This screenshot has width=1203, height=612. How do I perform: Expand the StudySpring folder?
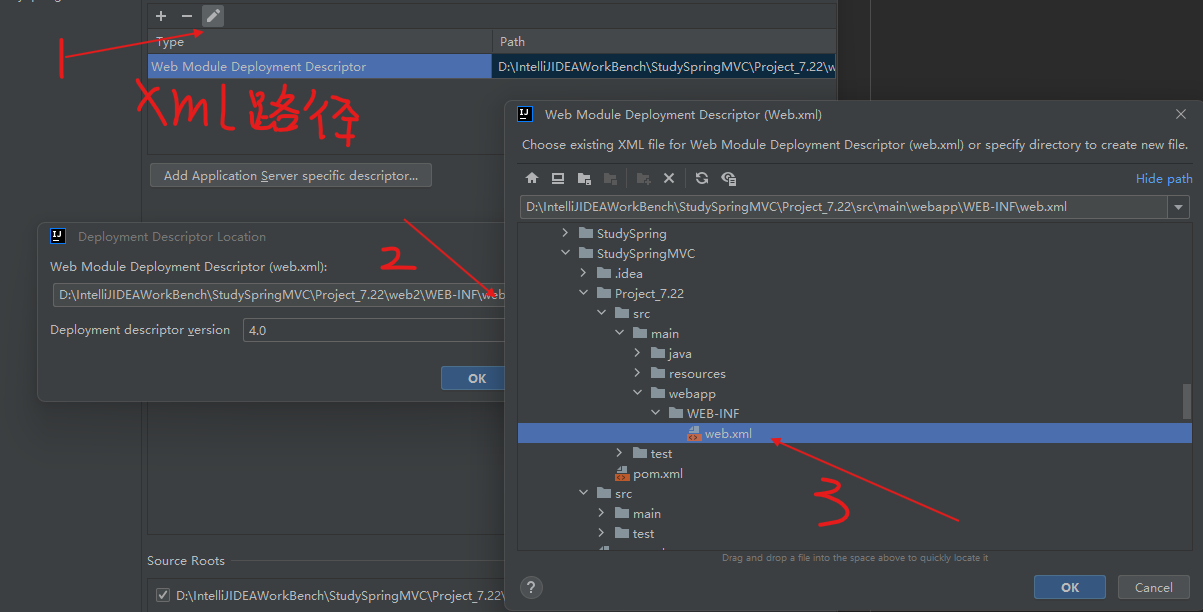tap(566, 233)
